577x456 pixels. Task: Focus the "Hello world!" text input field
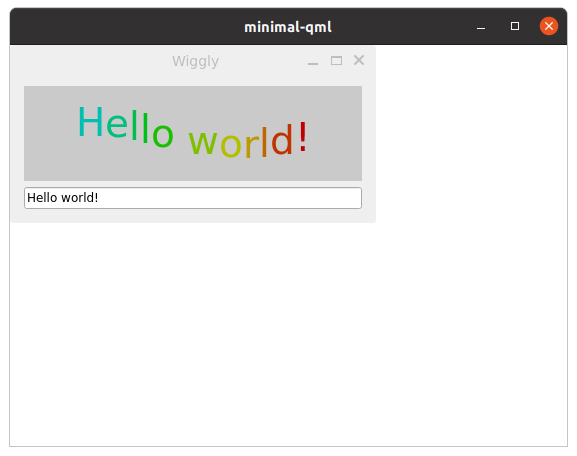(193, 198)
